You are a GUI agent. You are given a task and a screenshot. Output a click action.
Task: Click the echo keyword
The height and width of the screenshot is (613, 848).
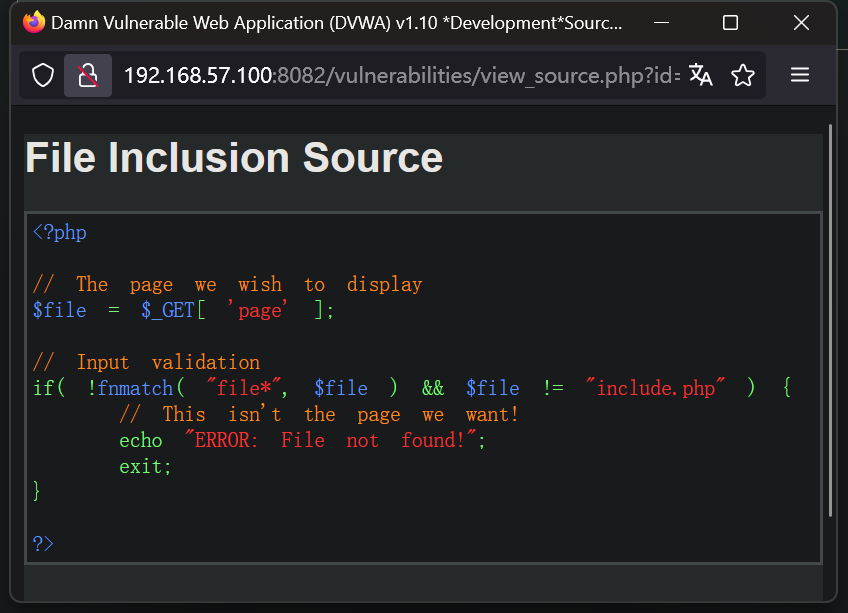(141, 440)
